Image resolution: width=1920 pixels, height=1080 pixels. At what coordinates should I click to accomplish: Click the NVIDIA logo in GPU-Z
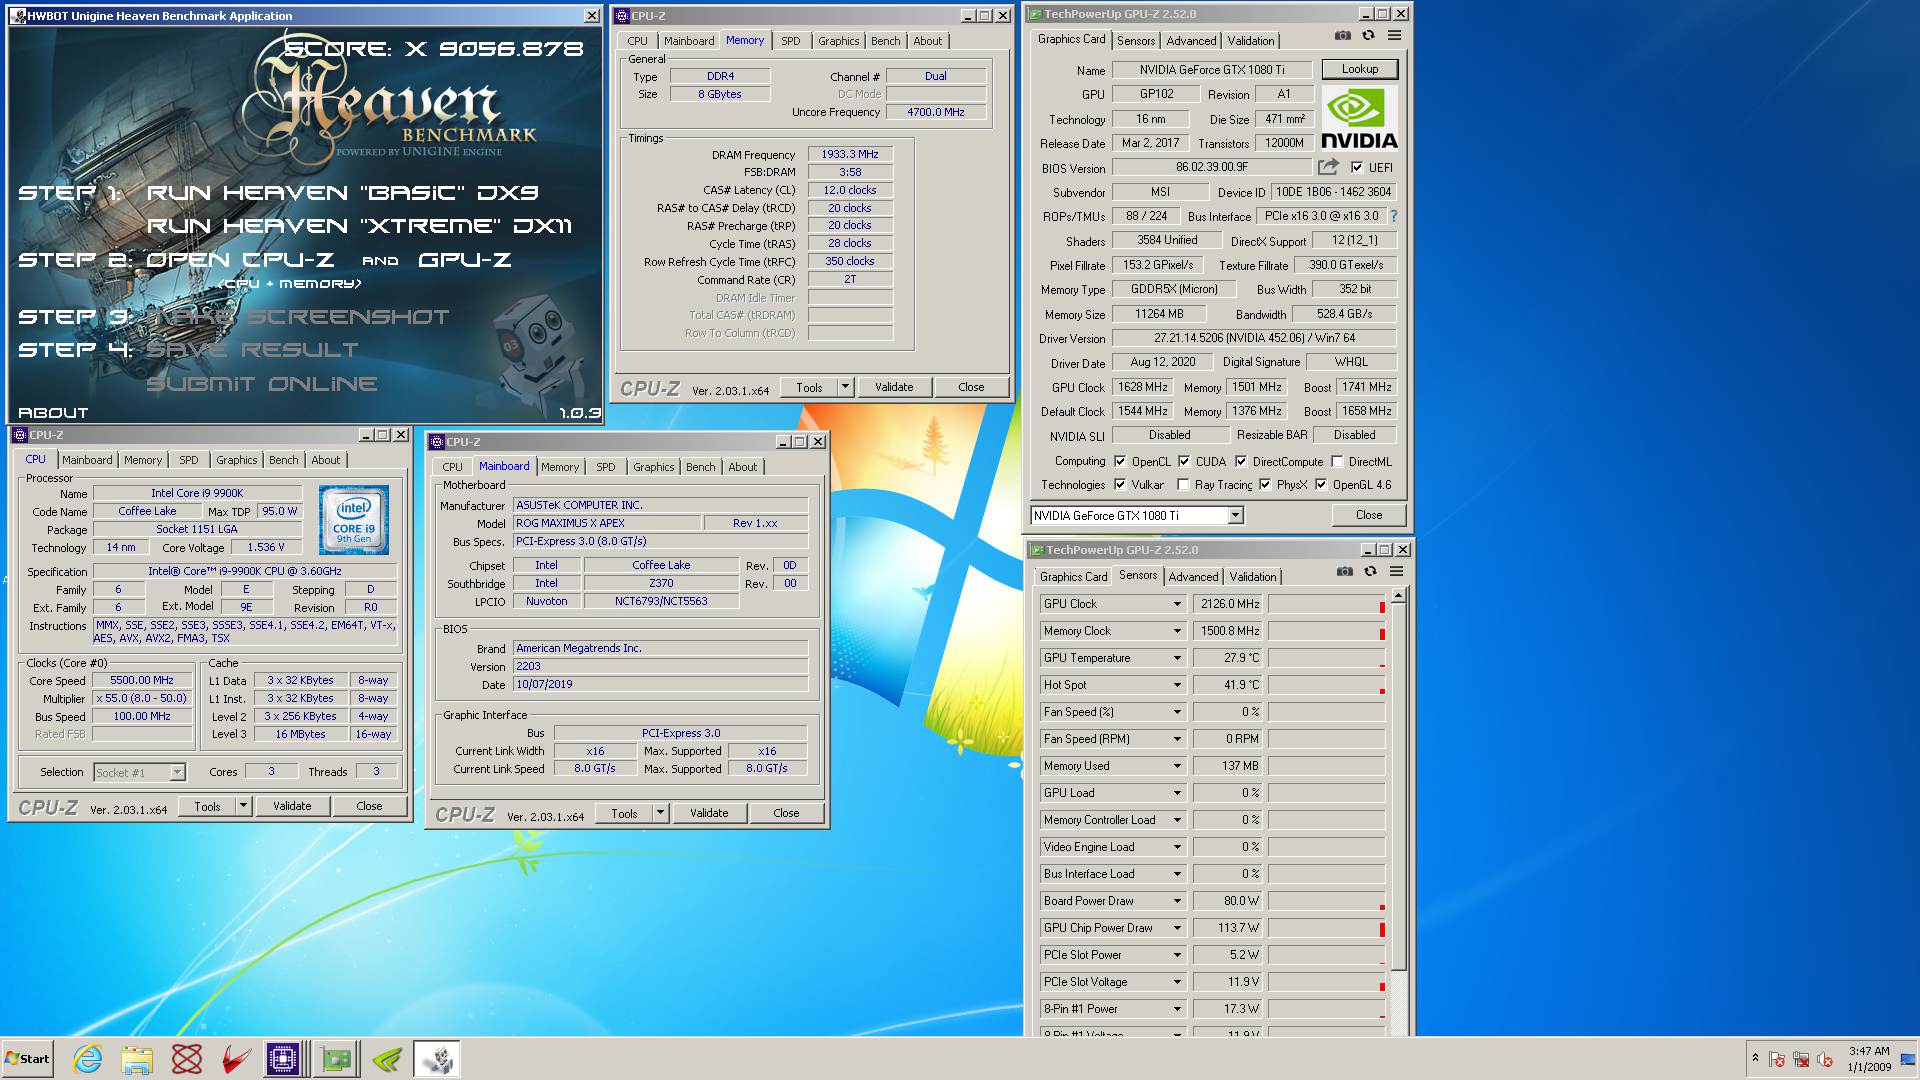coord(1359,118)
